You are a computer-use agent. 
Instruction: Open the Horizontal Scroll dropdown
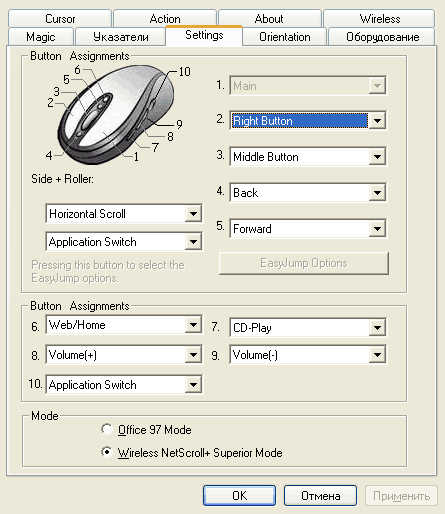click(x=124, y=213)
